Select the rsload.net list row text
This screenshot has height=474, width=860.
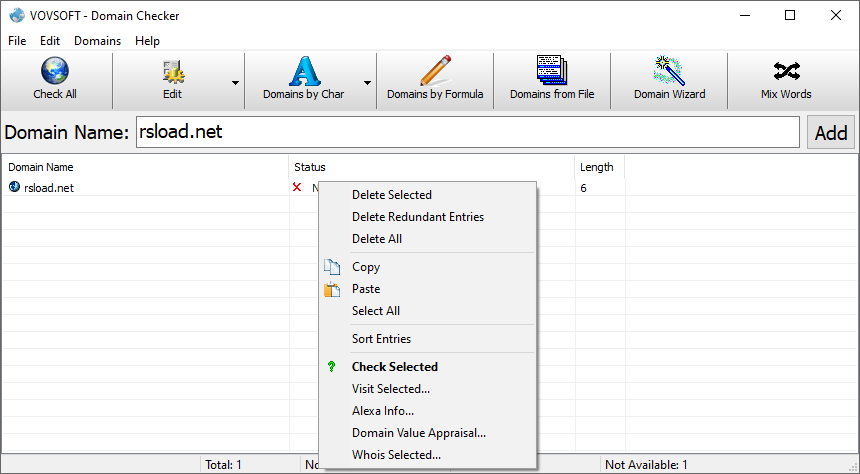click(49, 188)
